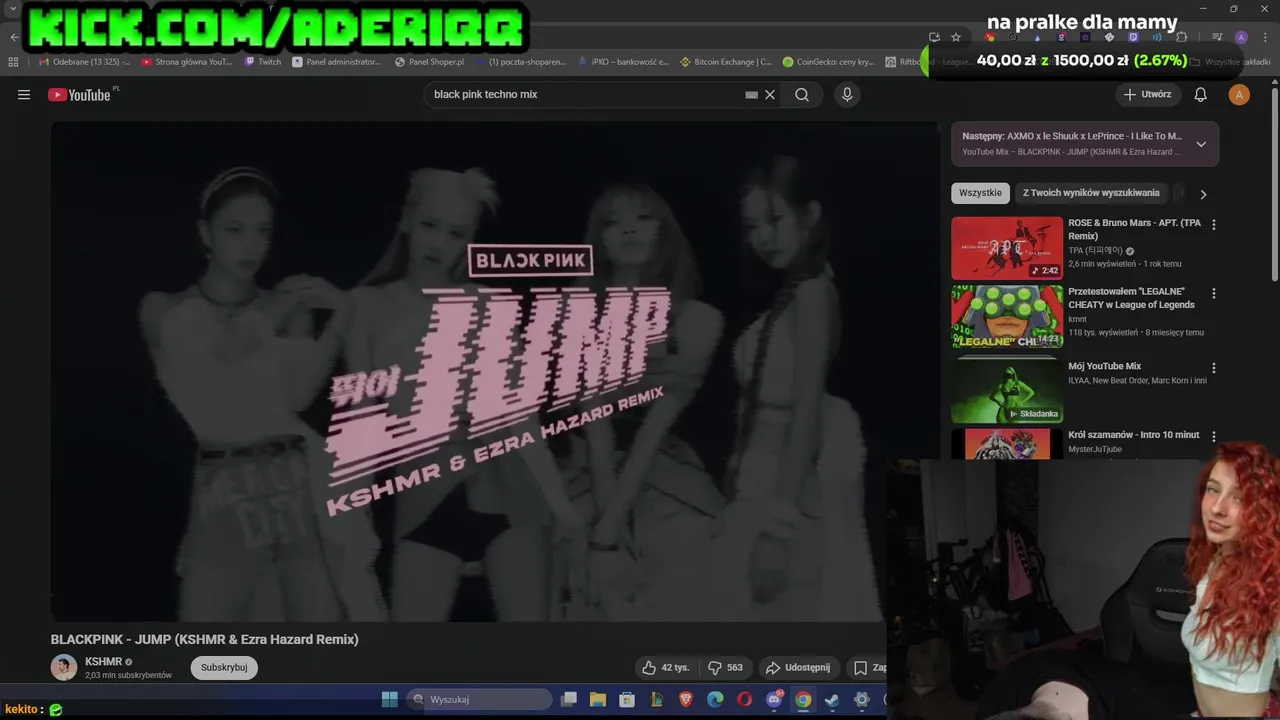This screenshot has height=720, width=1280.
Task: Open the KSHMR channel name link
Action: coord(103,662)
